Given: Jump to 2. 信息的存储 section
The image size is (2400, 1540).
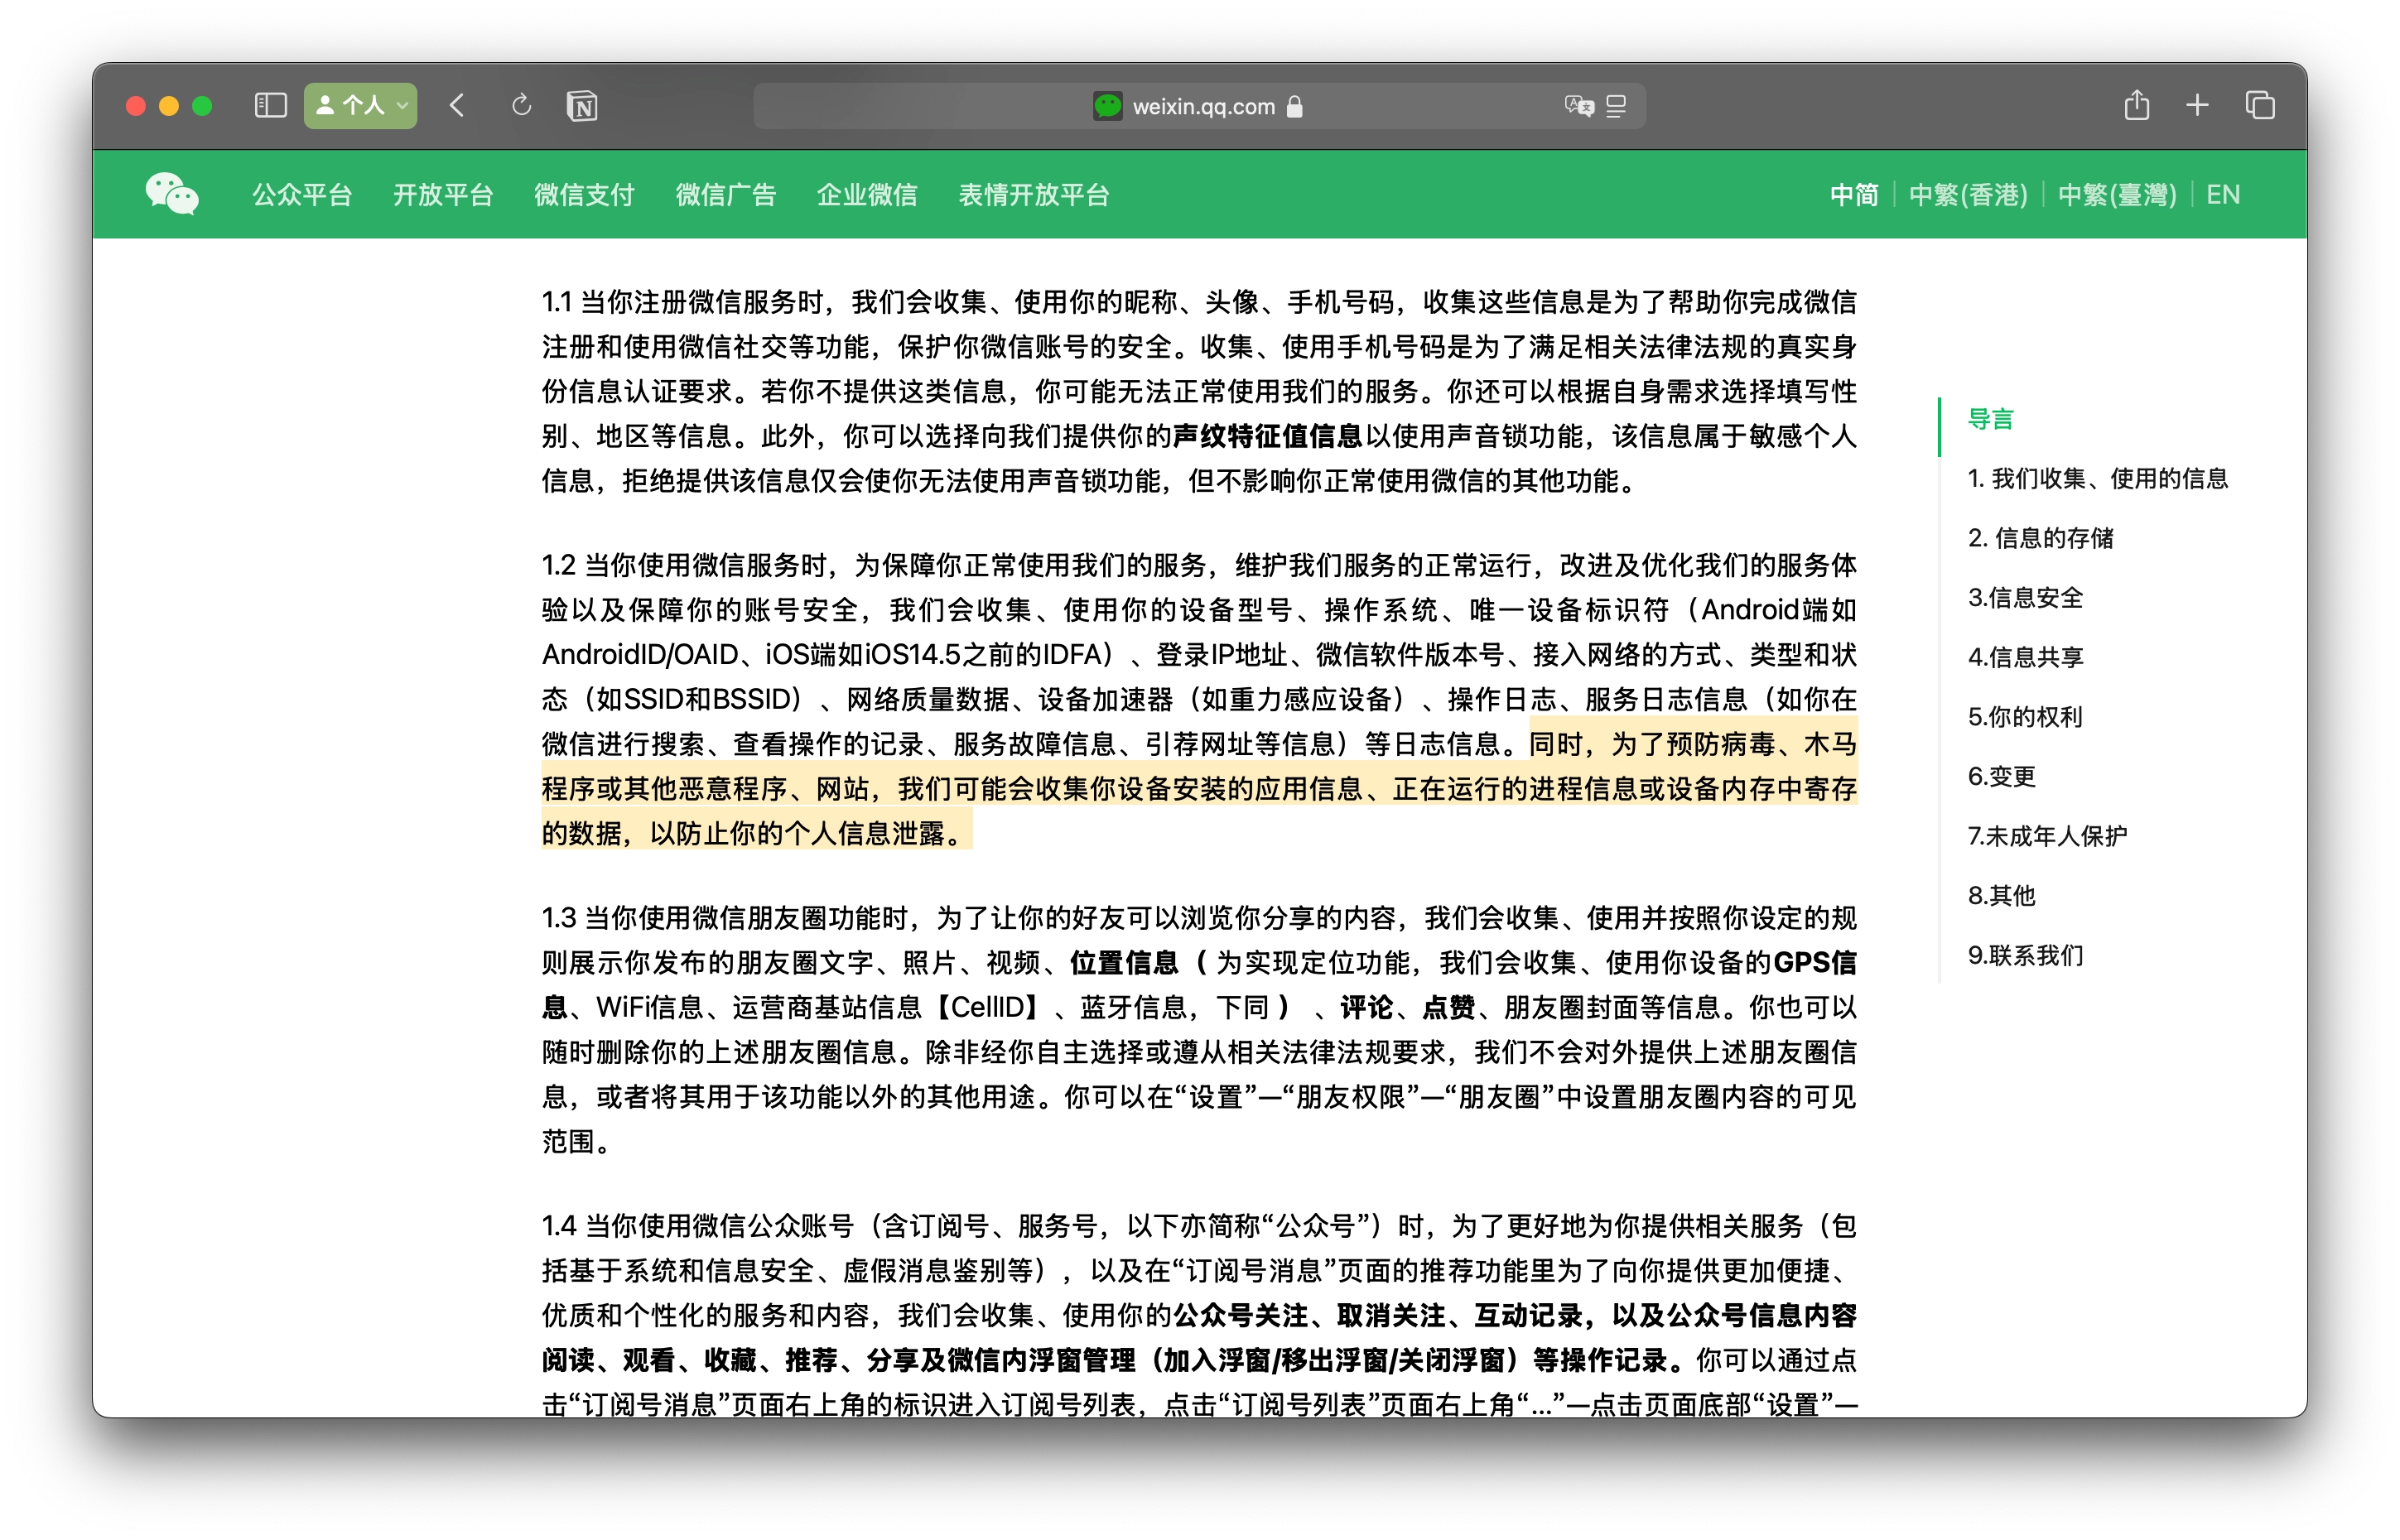Looking at the screenshot, I should [2040, 538].
